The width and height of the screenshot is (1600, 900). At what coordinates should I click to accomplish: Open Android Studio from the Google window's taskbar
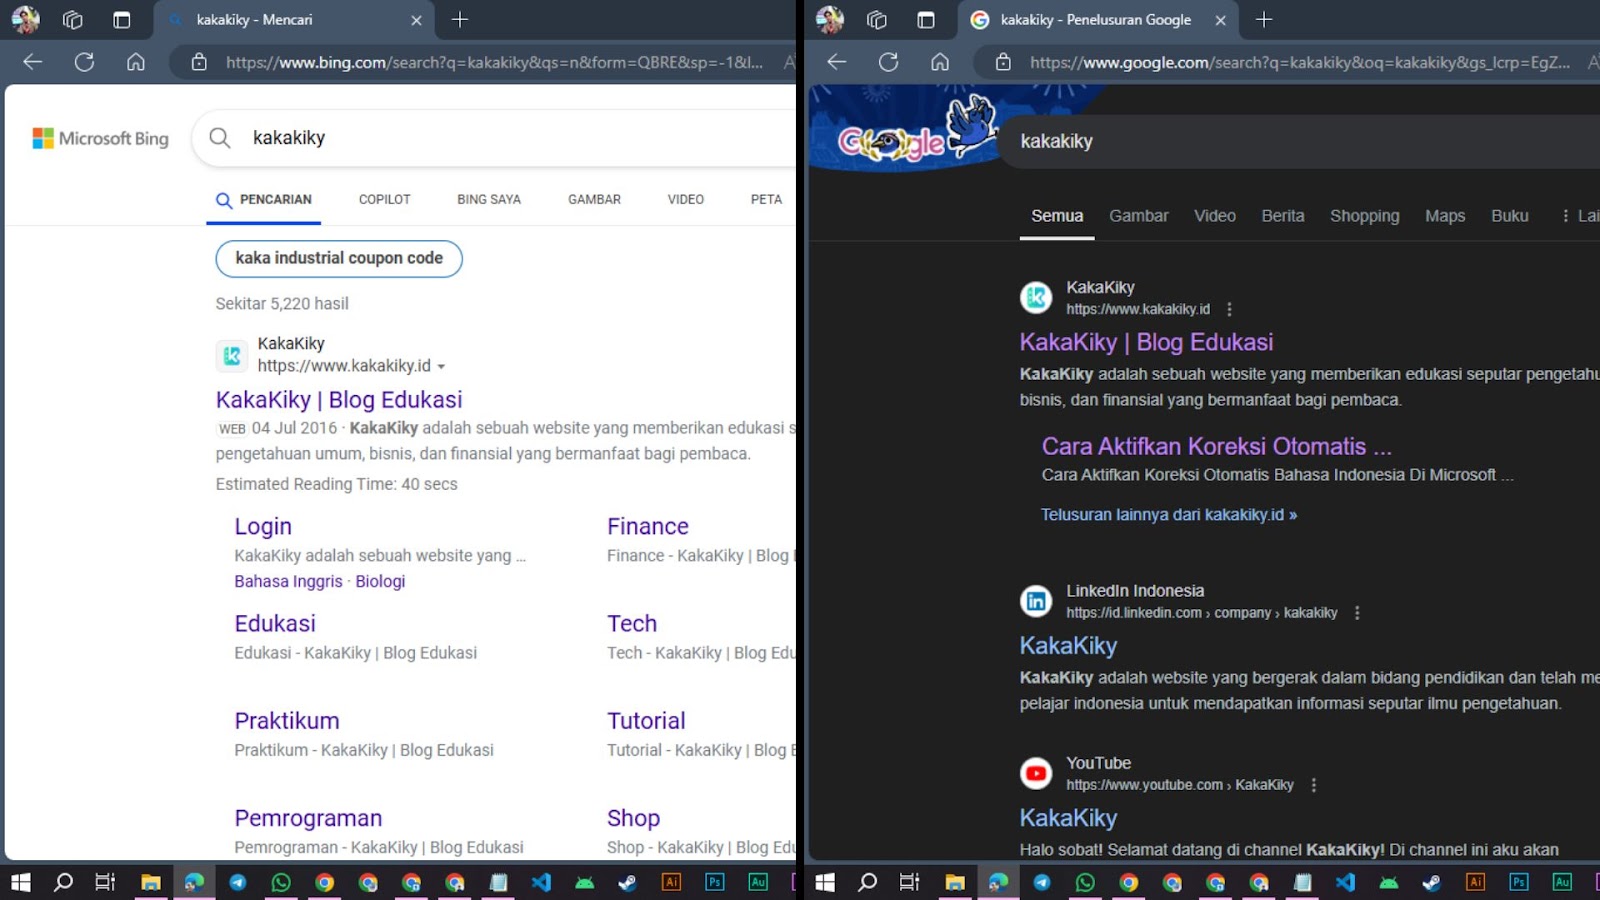[1389, 882]
